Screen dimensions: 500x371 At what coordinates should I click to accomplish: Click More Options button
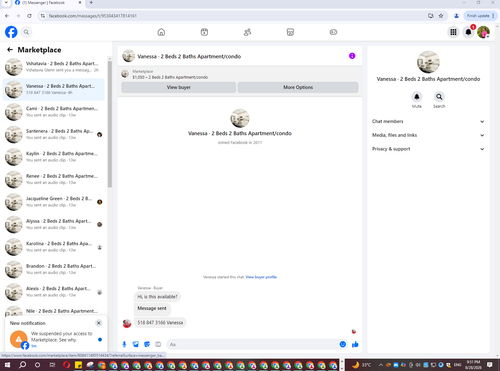(298, 87)
